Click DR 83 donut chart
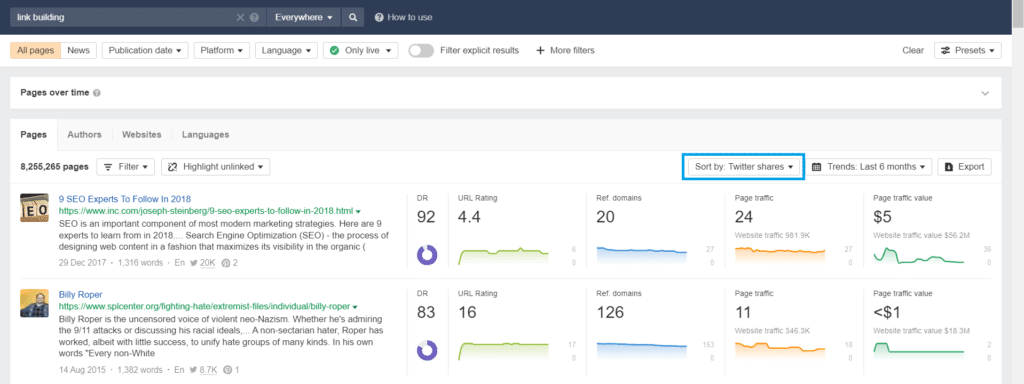 (426, 351)
